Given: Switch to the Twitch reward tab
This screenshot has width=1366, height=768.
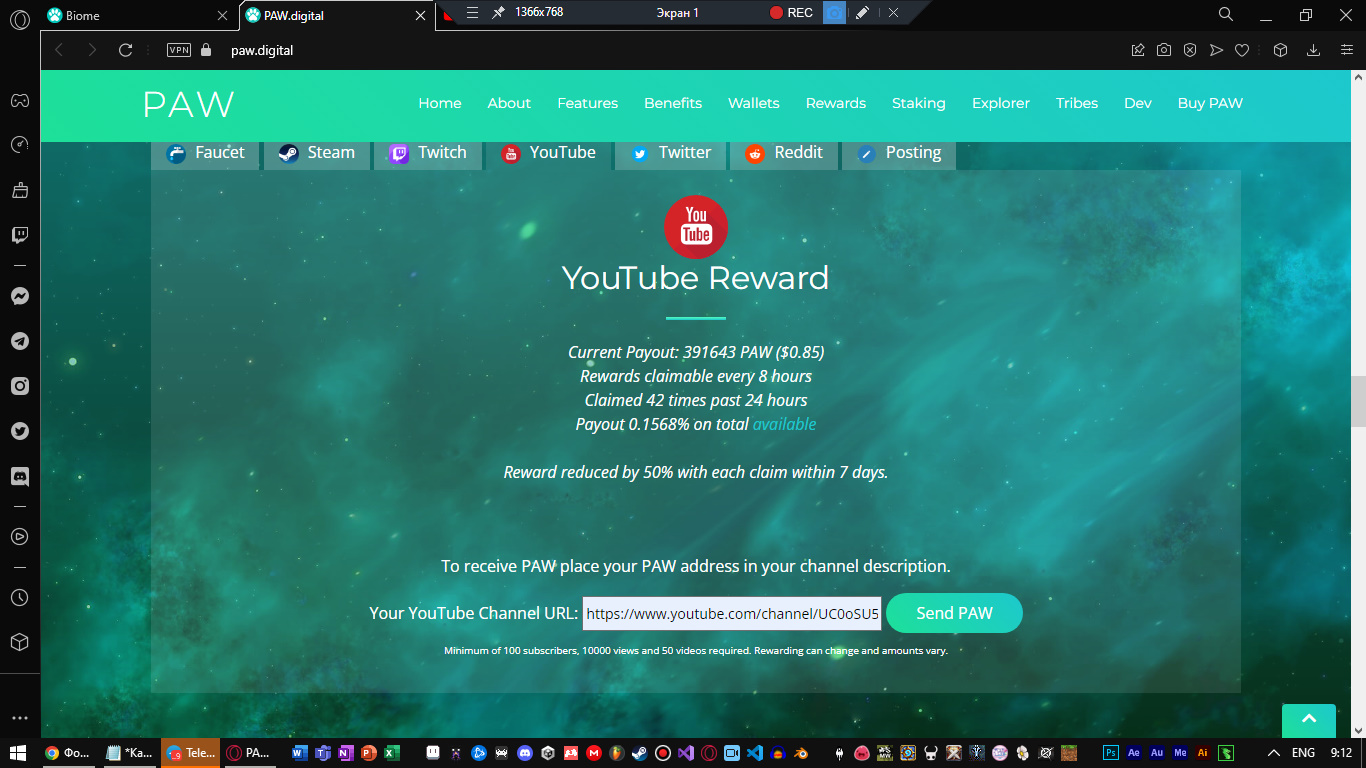Looking at the screenshot, I should [x=428, y=153].
